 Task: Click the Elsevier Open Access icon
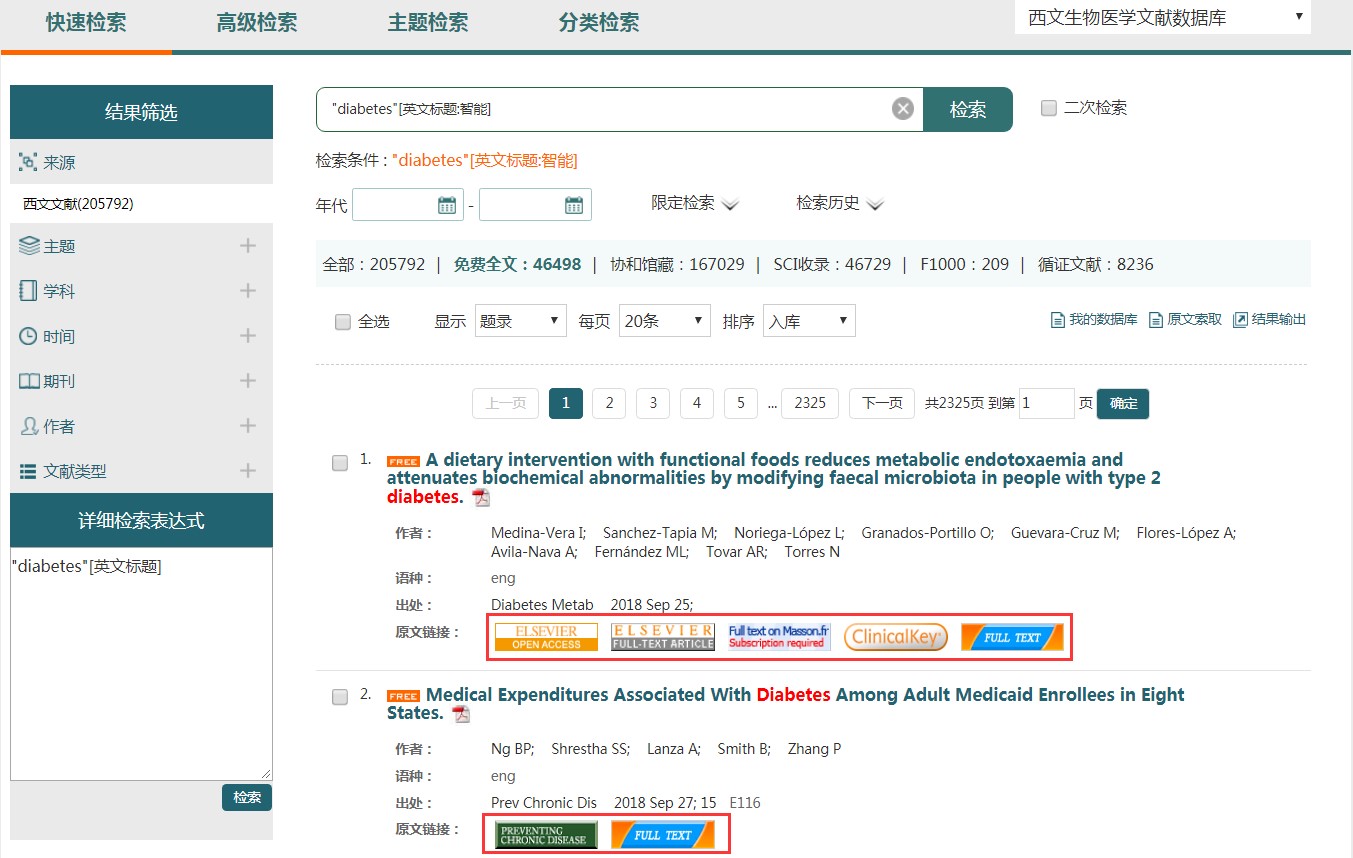pyautogui.click(x=546, y=637)
